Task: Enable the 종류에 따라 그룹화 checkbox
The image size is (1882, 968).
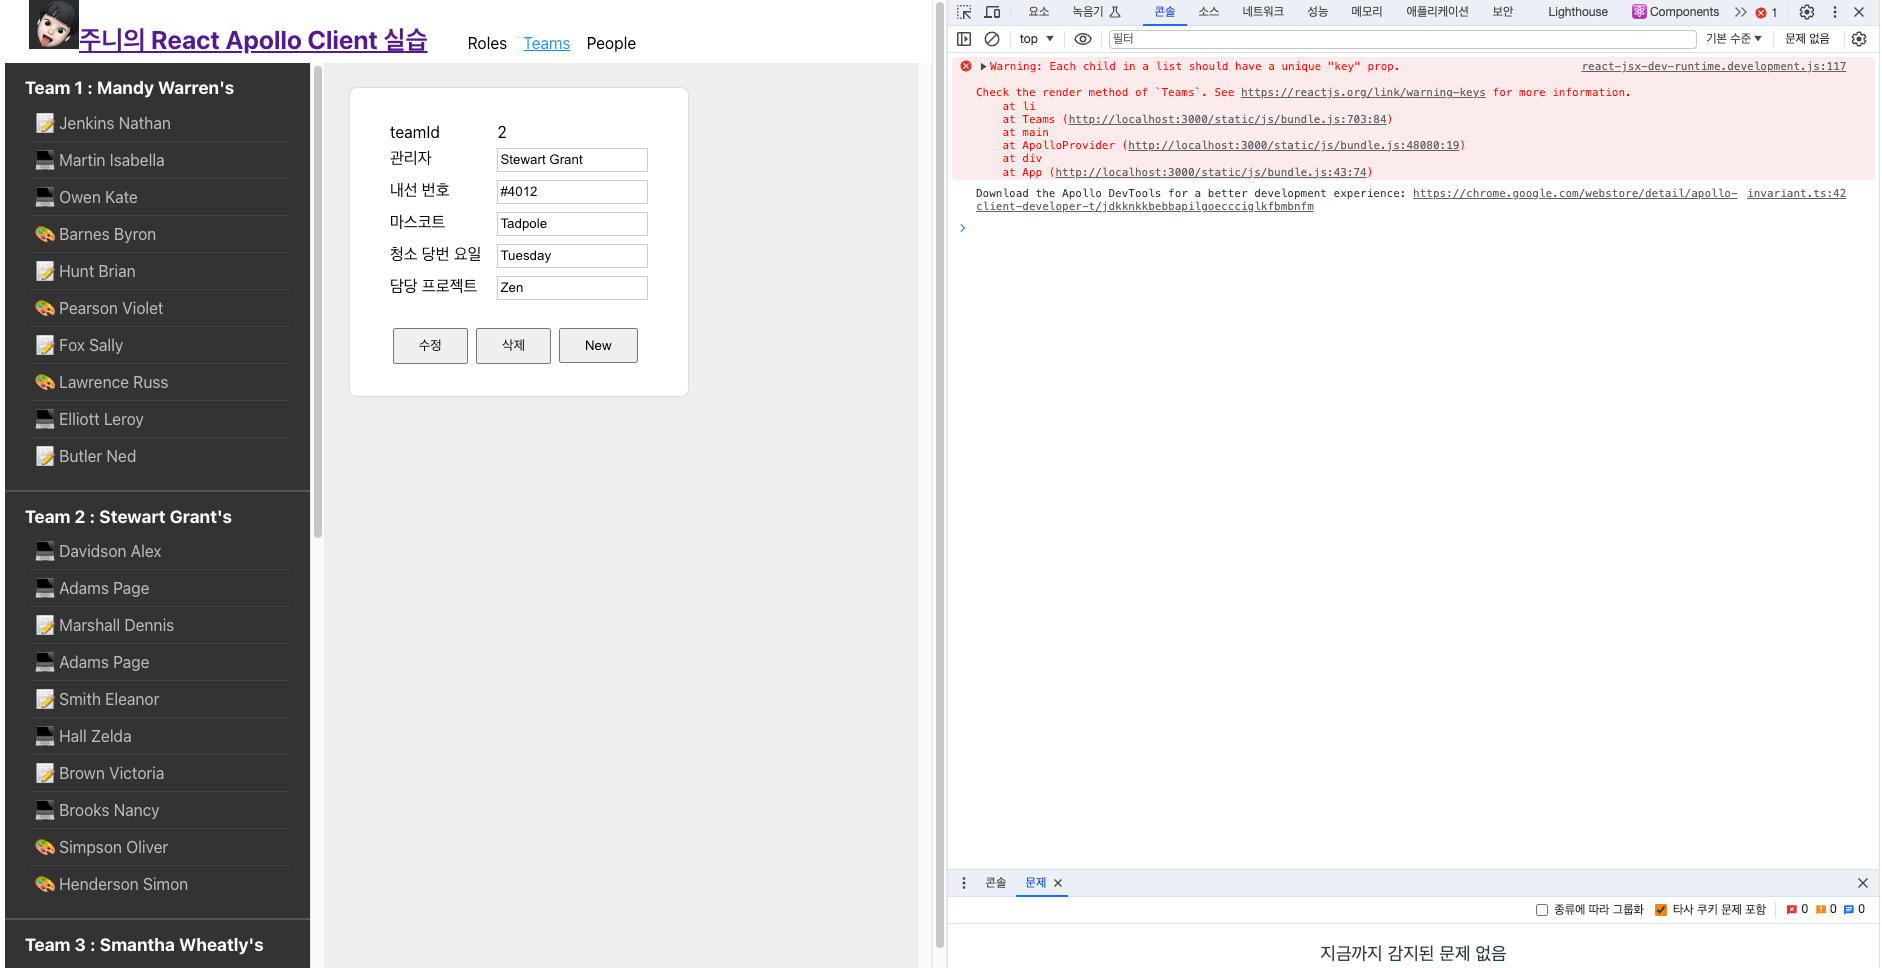Action: pos(1542,910)
